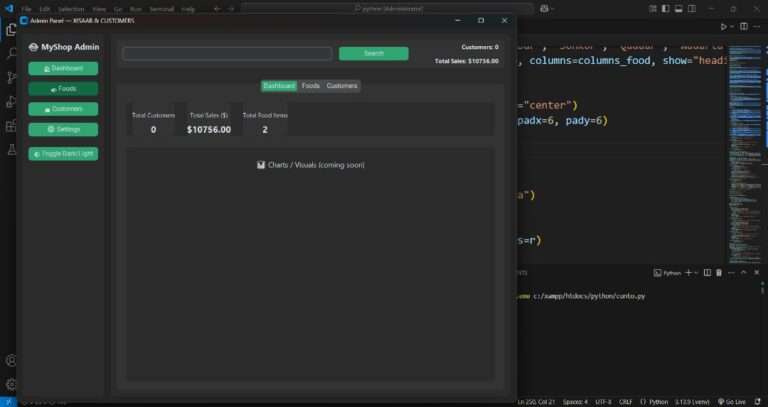Click the Ln/Col position in status bar

tap(536, 402)
